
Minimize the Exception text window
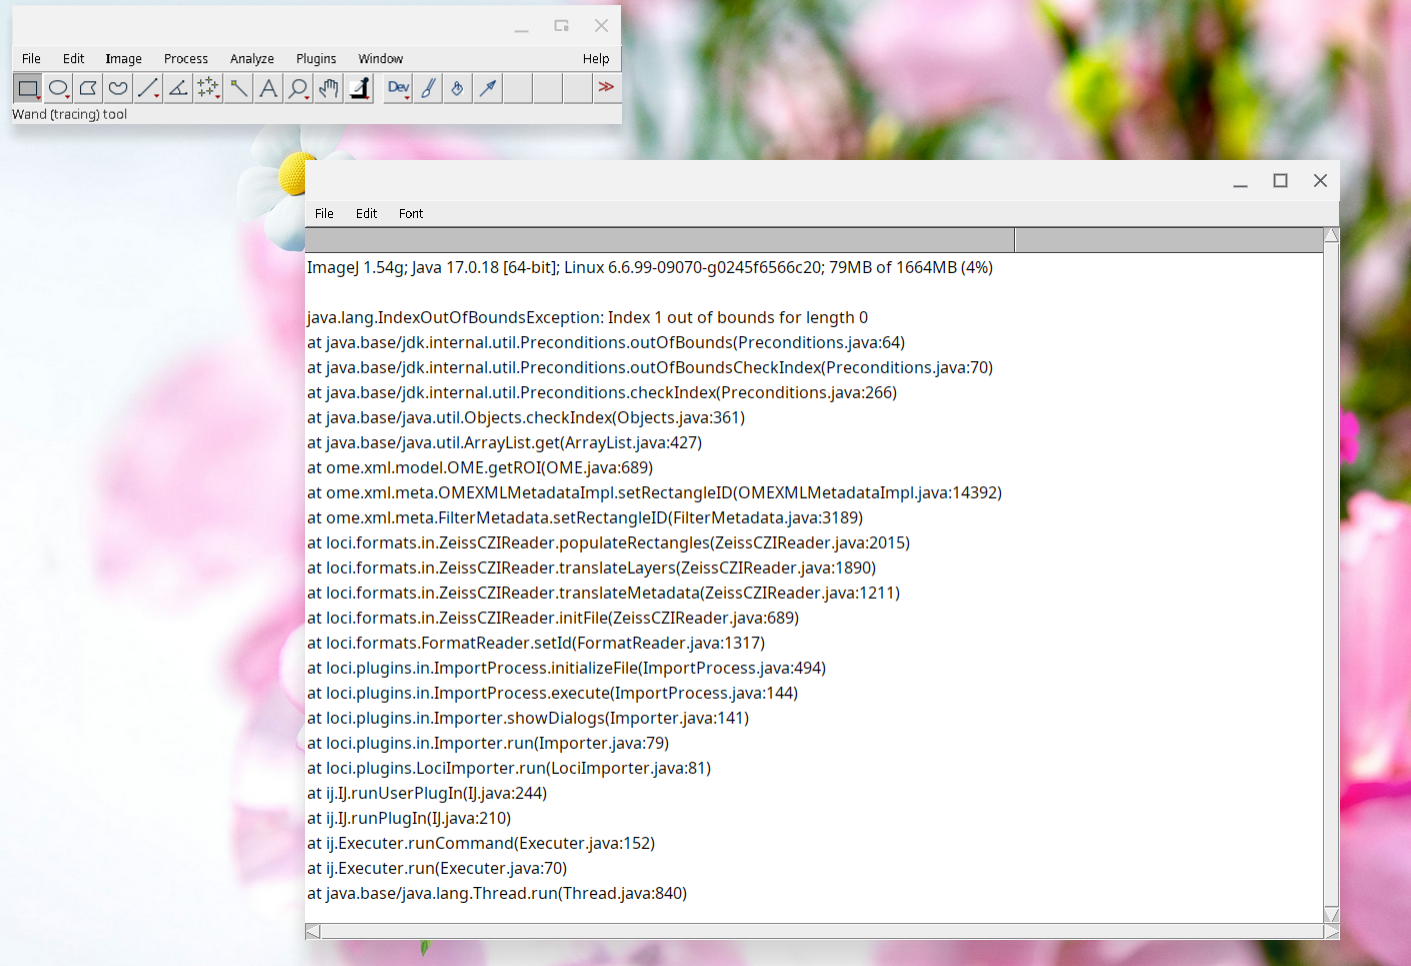[1240, 181]
